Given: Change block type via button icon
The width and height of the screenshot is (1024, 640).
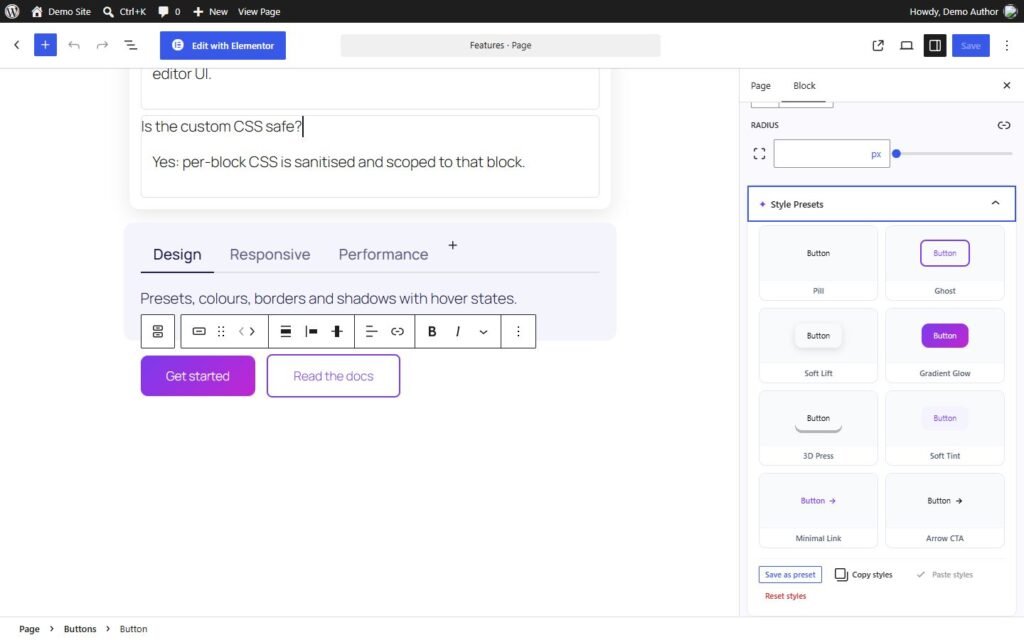Looking at the screenshot, I should pyautogui.click(x=199, y=331).
